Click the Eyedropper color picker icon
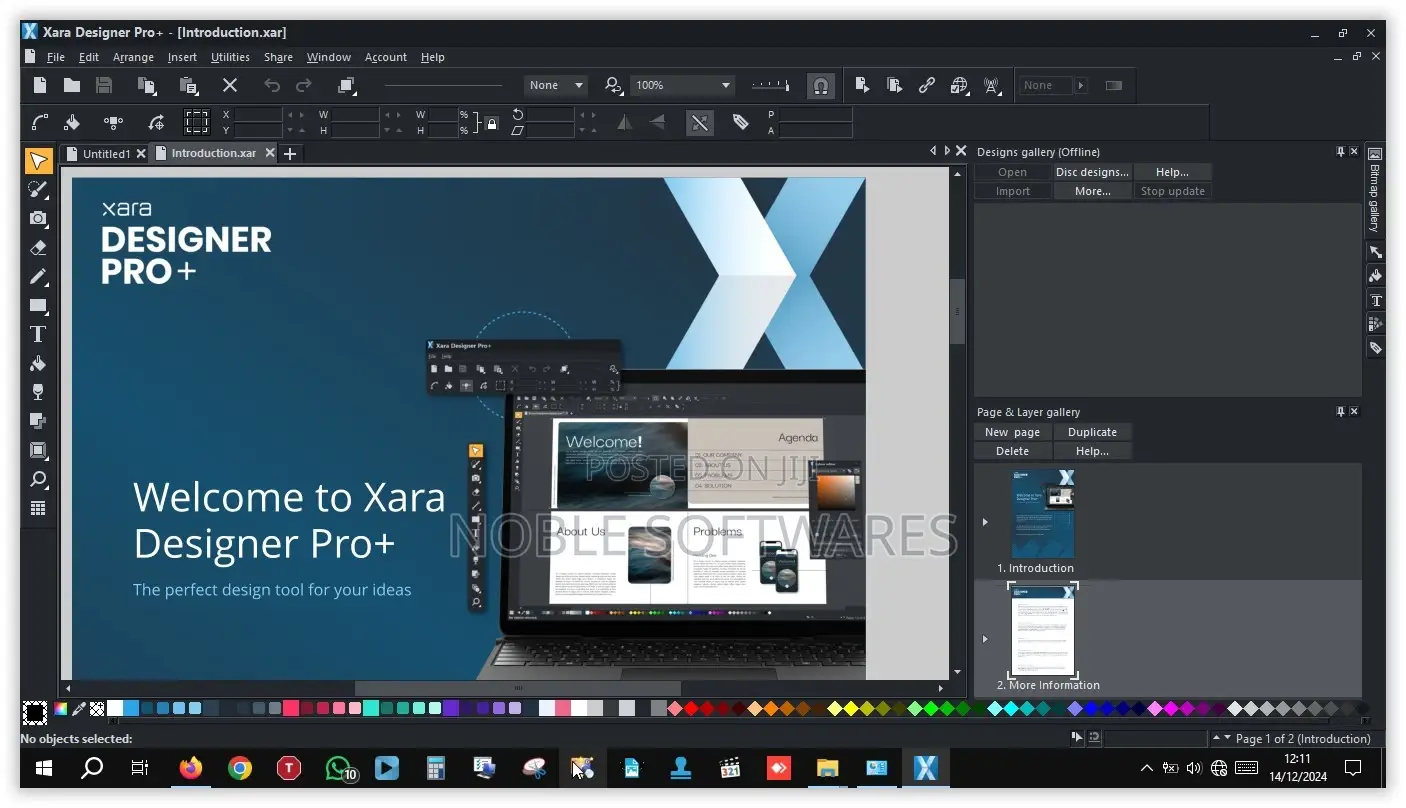Screen dimensions: 1406x808 click(79, 709)
